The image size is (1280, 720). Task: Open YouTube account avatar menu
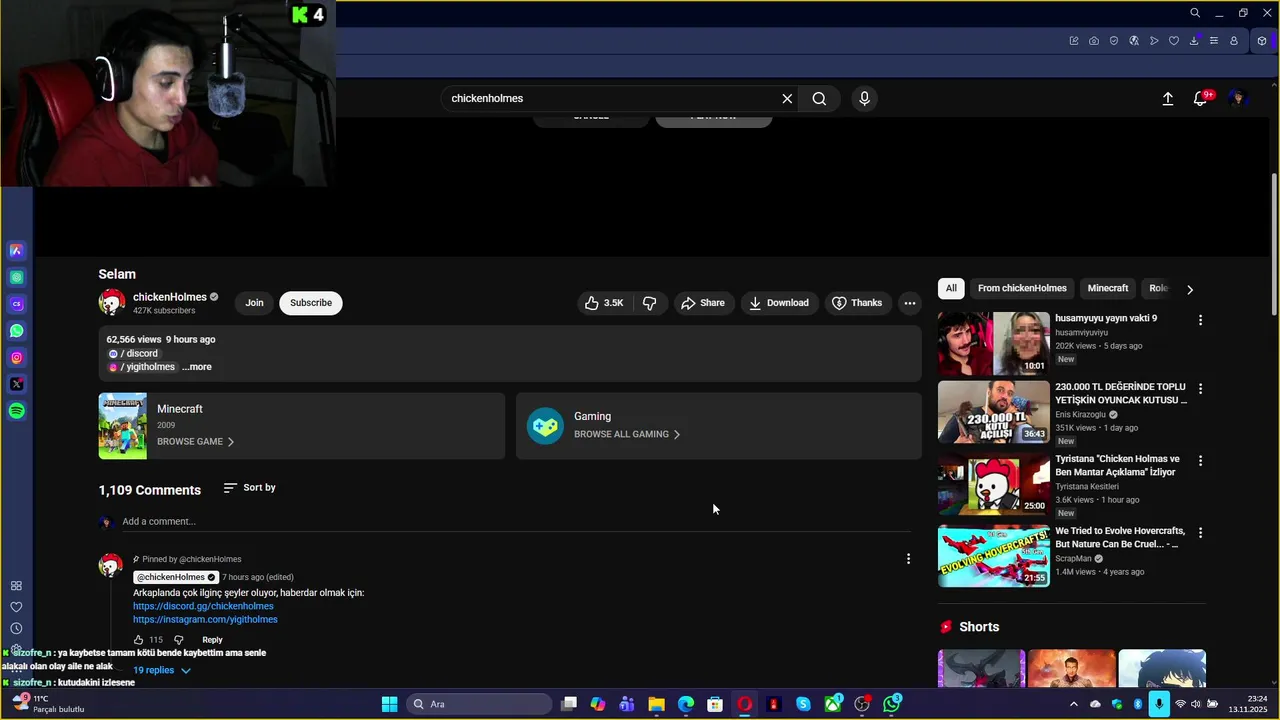pos(1238,98)
